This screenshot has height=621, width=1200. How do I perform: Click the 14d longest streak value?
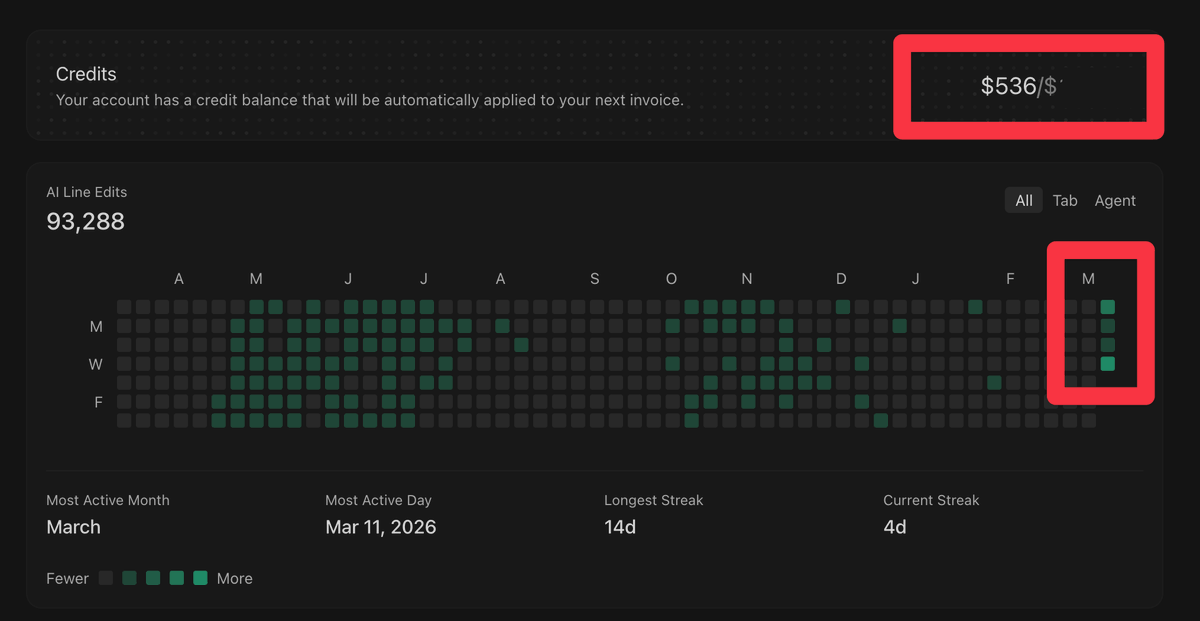pyautogui.click(x=620, y=527)
